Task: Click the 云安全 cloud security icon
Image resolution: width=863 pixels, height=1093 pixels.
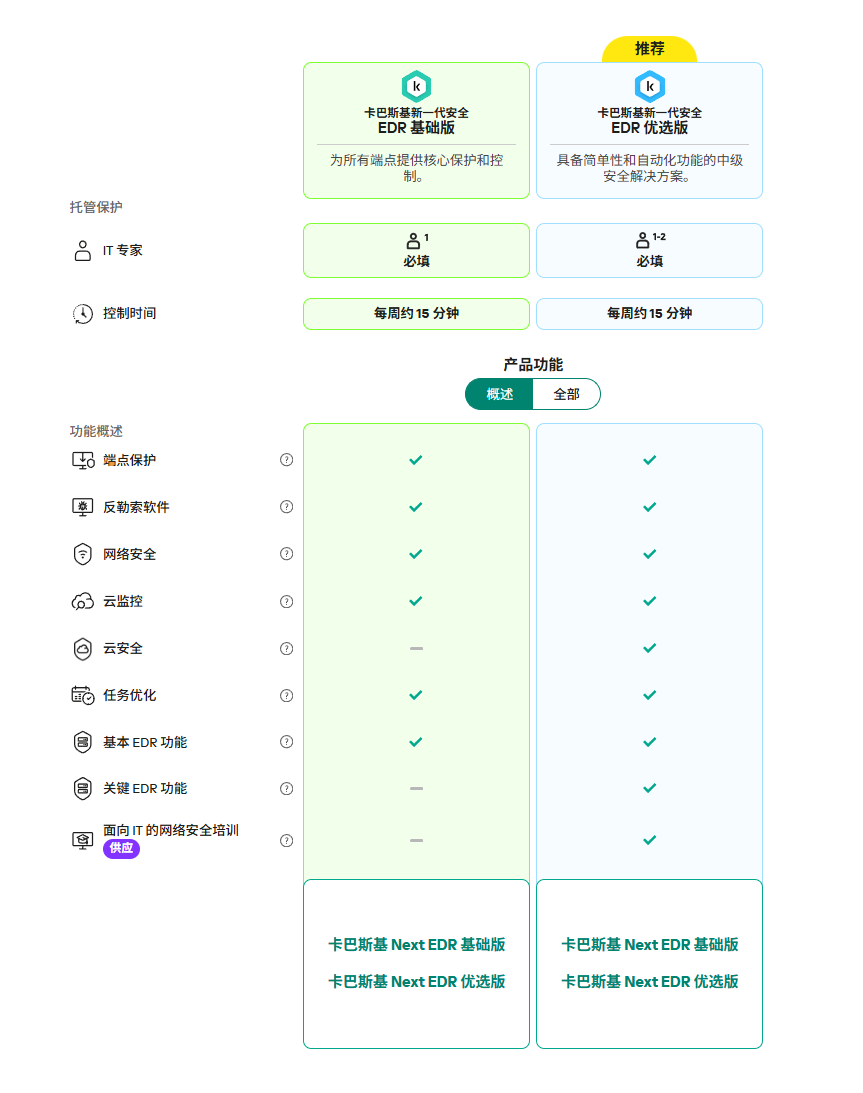Action: [x=82, y=648]
